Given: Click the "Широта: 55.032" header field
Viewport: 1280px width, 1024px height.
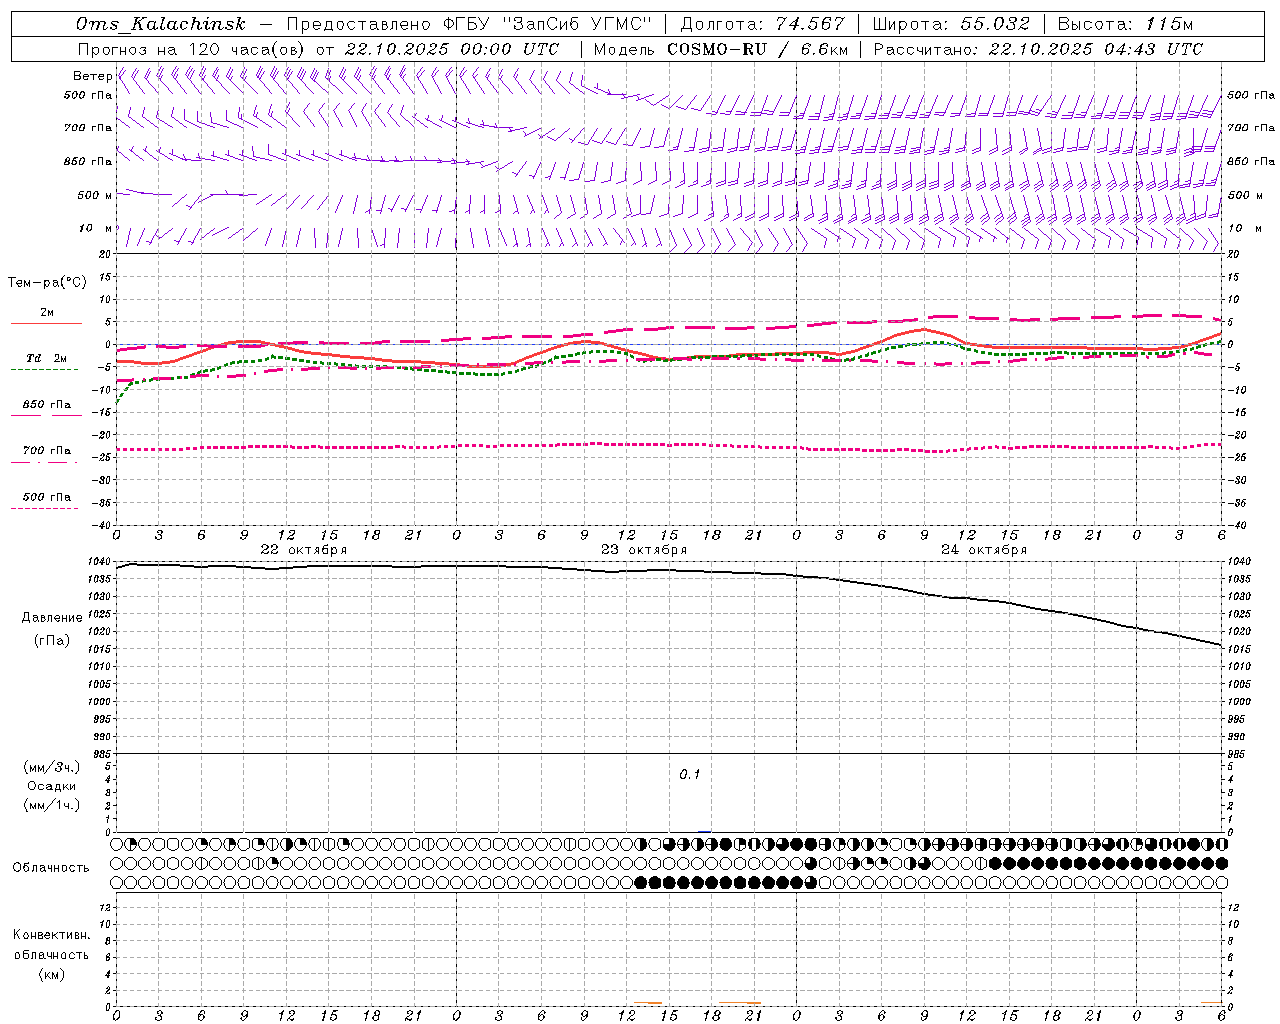Looking at the screenshot, I should pos(951,24).
